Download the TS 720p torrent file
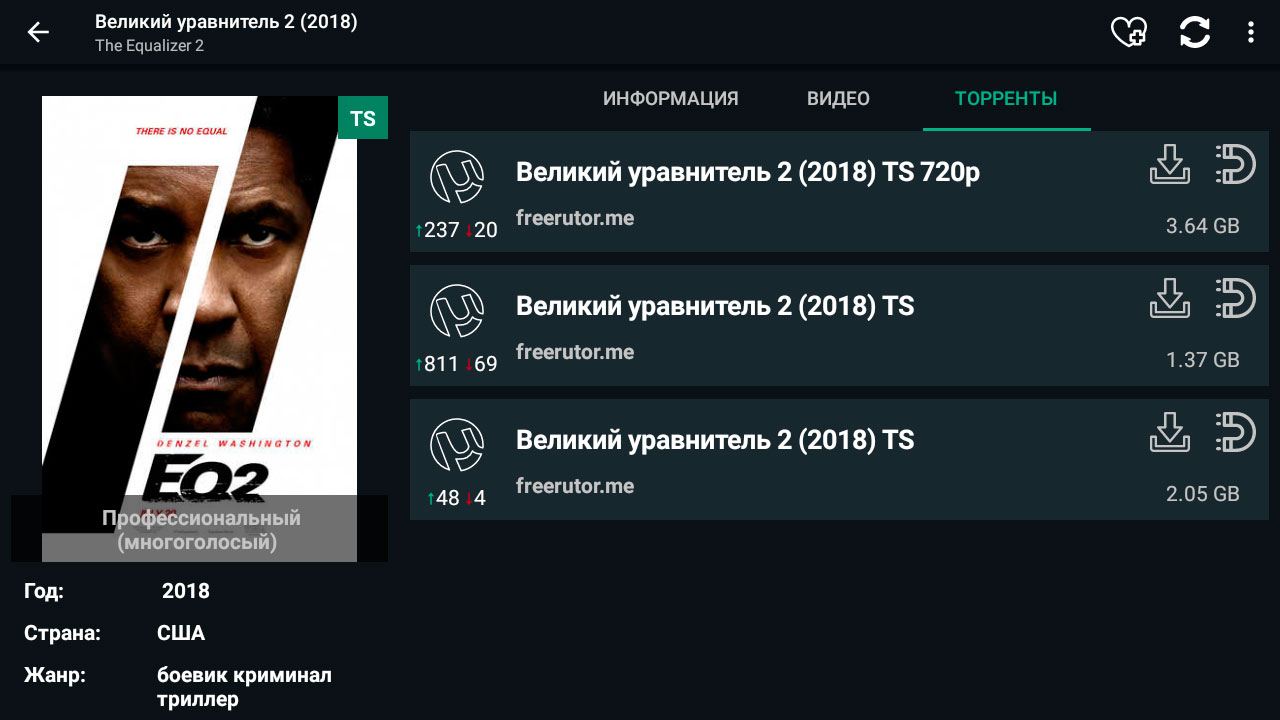The height and width of the screenshot is (720, 1280). point(1170,165)
